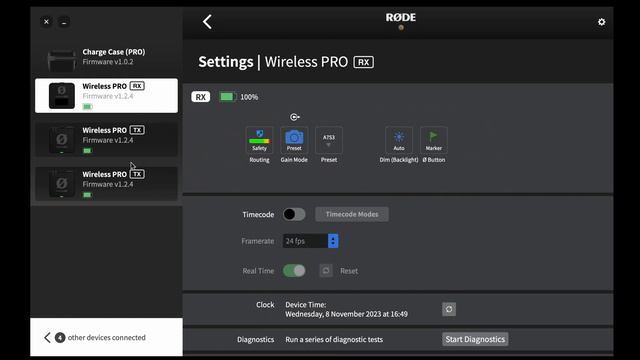Click the Real Time reset icon button
The image size is (640, 360).
[x=326, y=271]
